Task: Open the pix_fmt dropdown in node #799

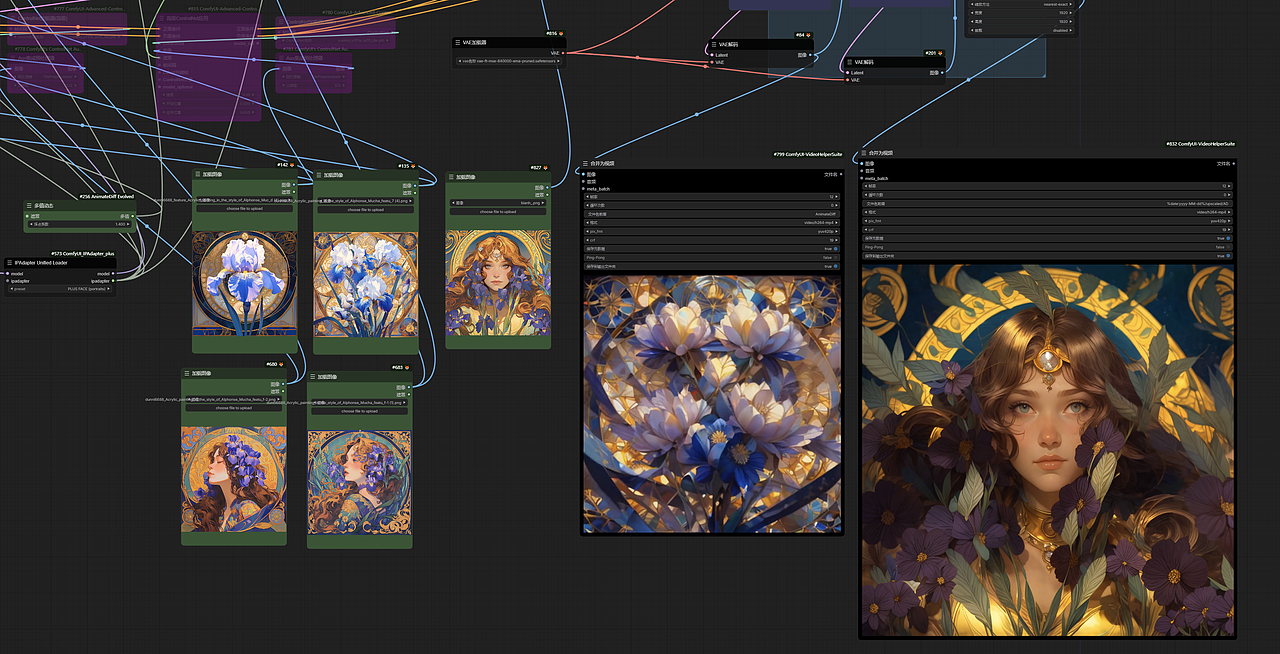Action: click(711, 231)
